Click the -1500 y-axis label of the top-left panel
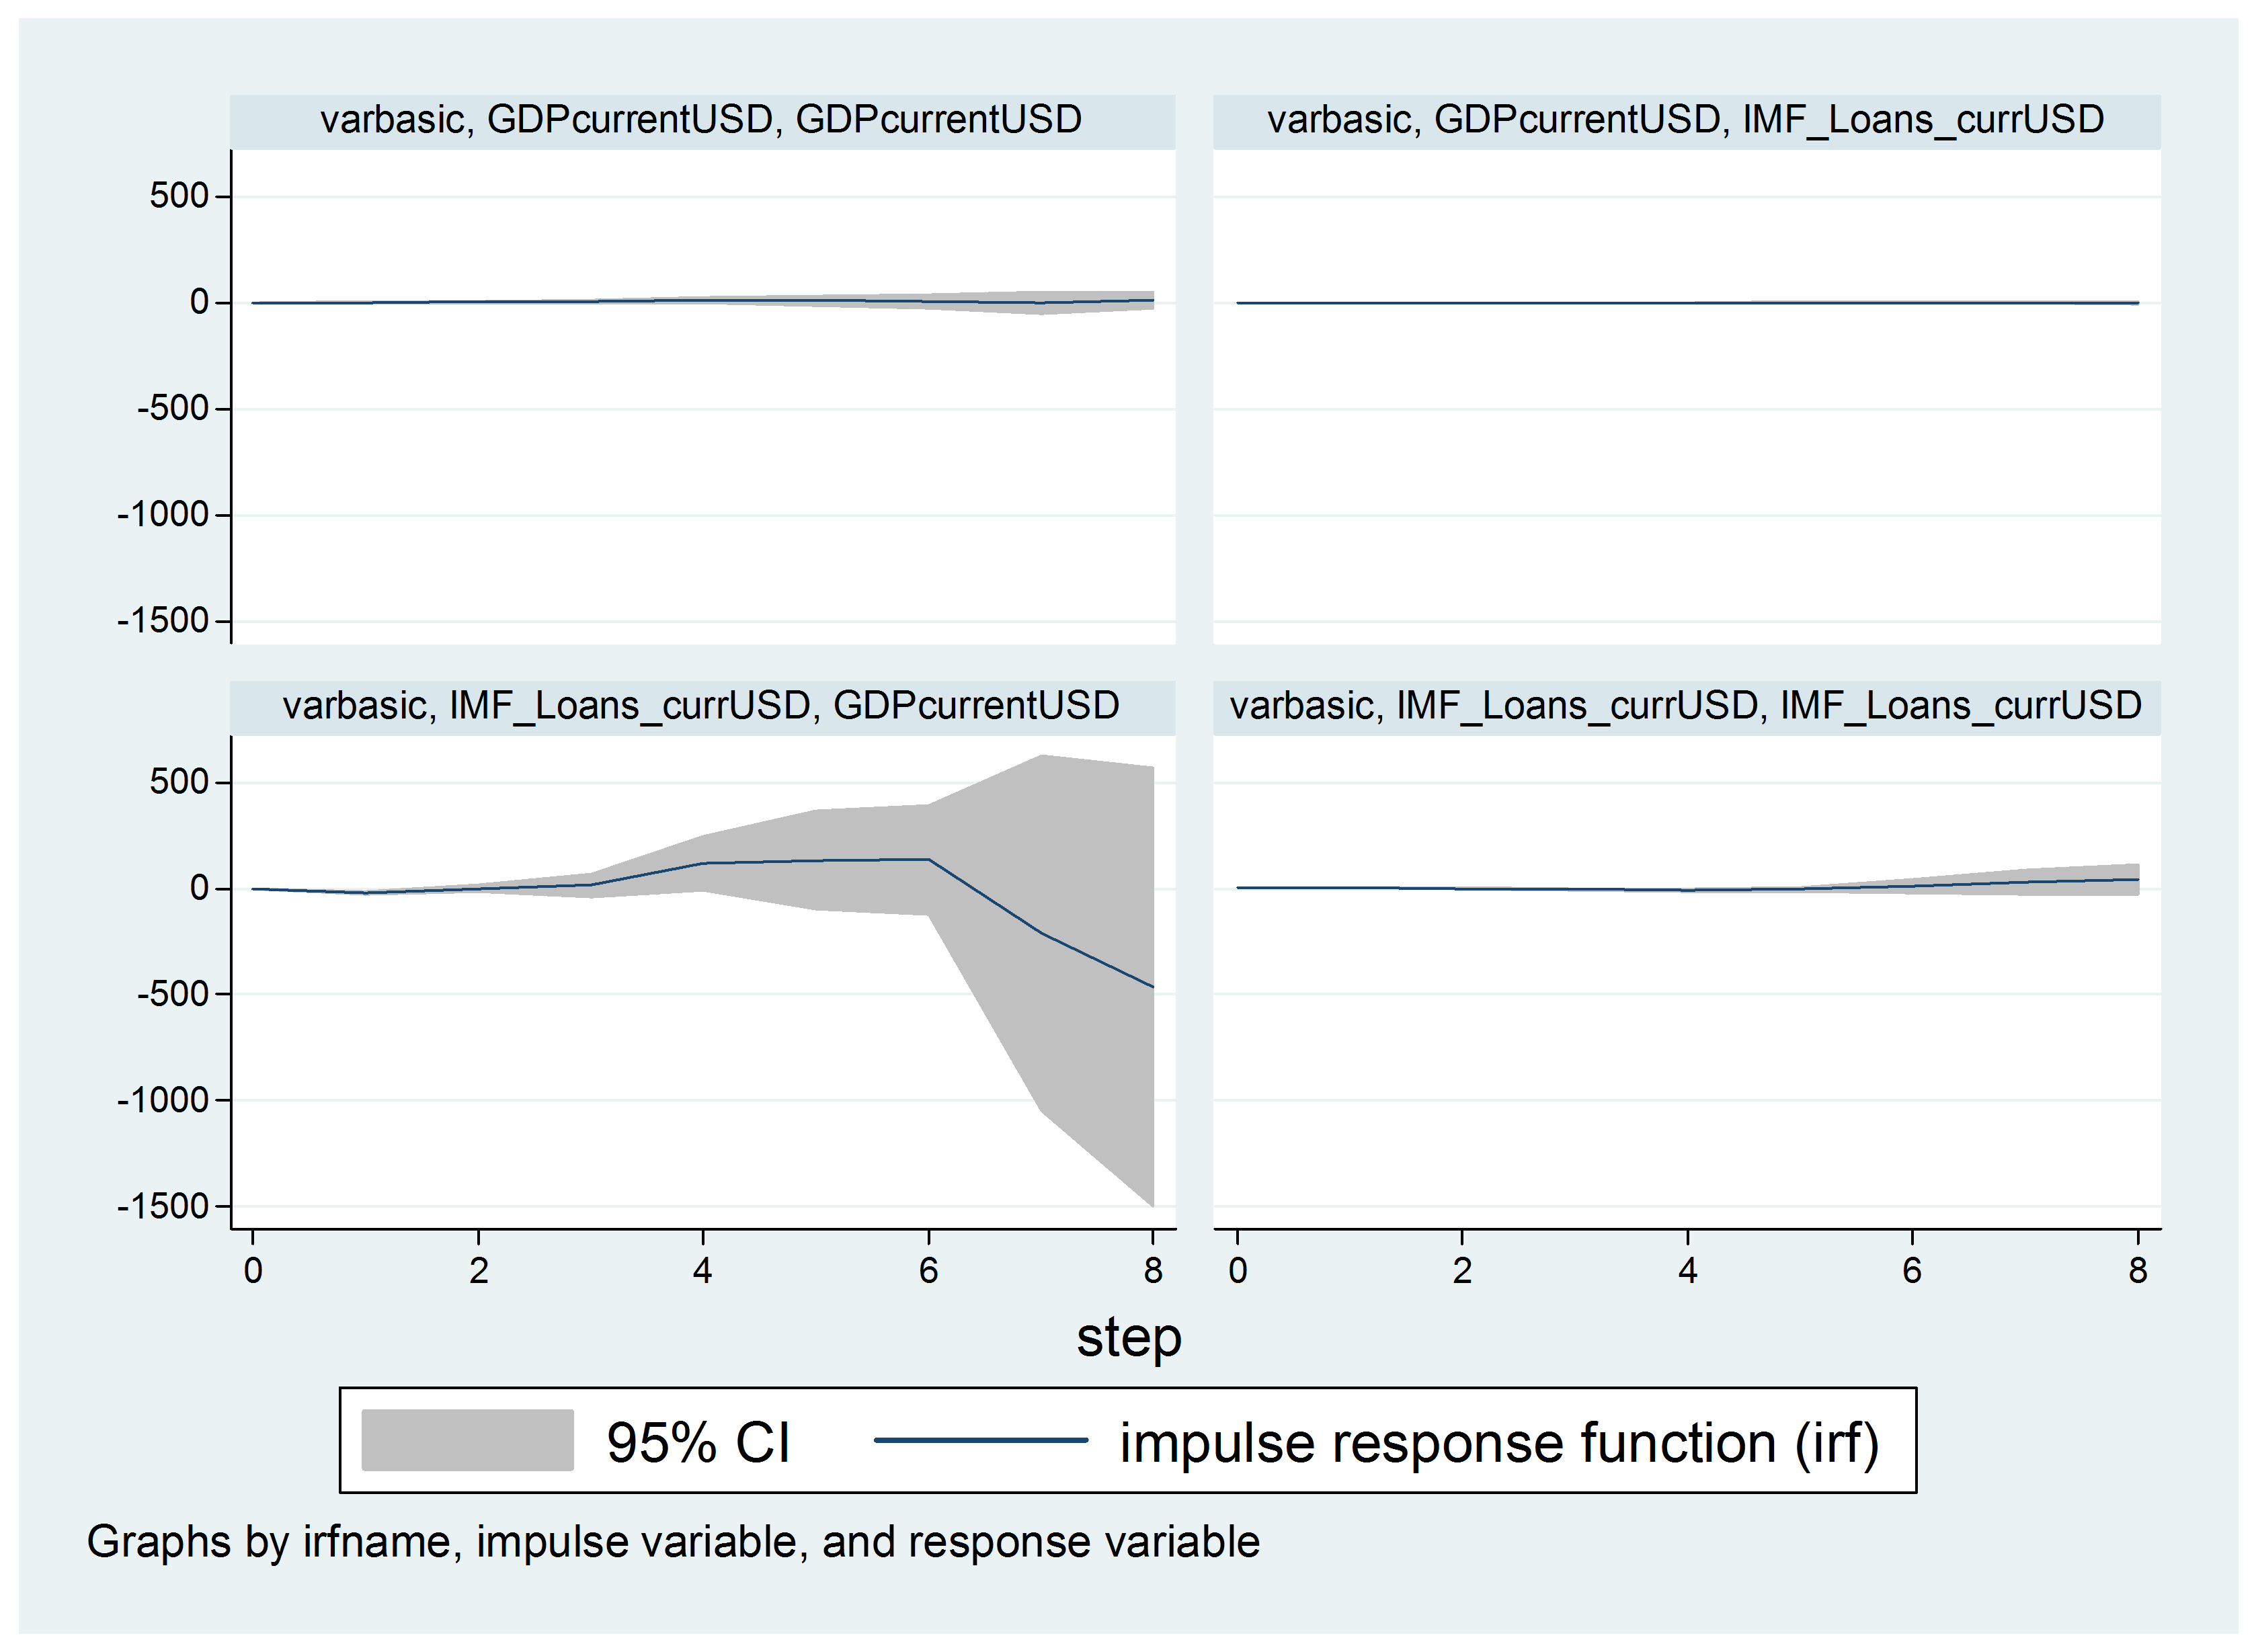Viewport: 2256px width, 1652px height. [163, 621]
